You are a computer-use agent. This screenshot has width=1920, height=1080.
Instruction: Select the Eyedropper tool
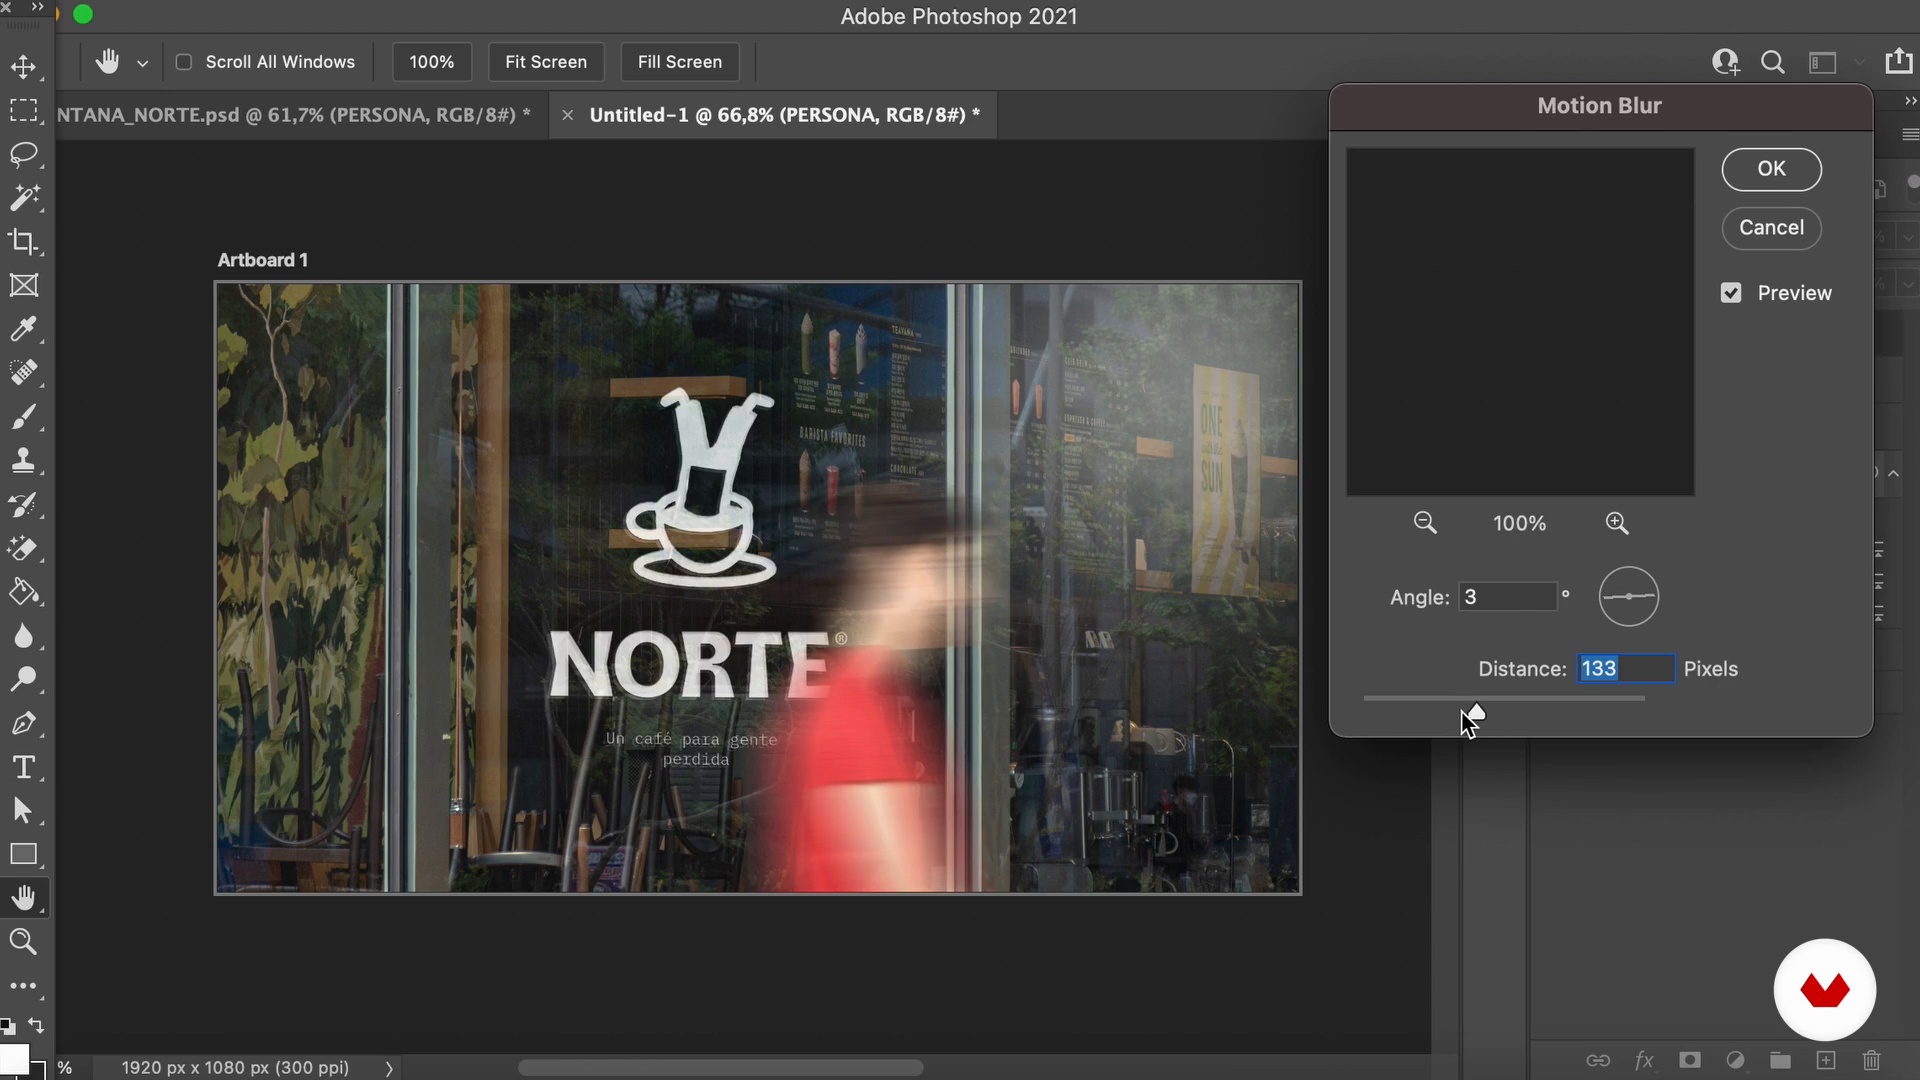coord(24,329)
